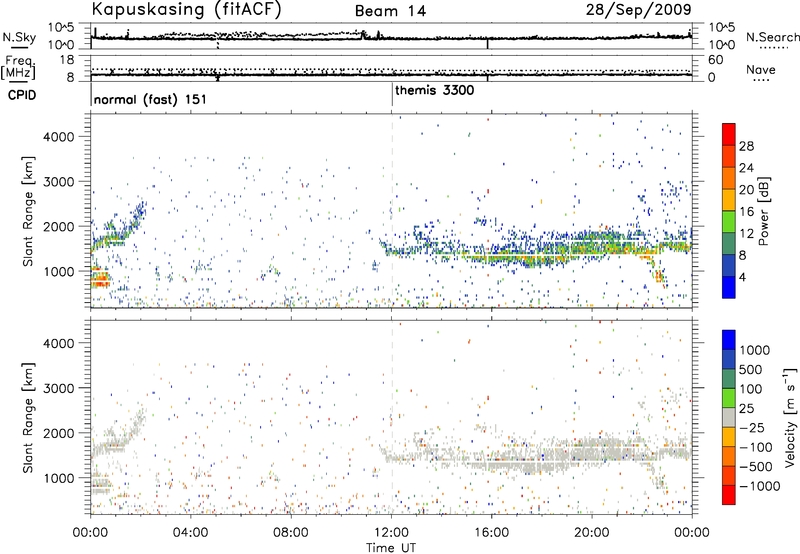Click the 'Freq. [MHz]' axis label
Viewport: 800px width, 554px height.
pyautogui.click(x=19, y=68)
